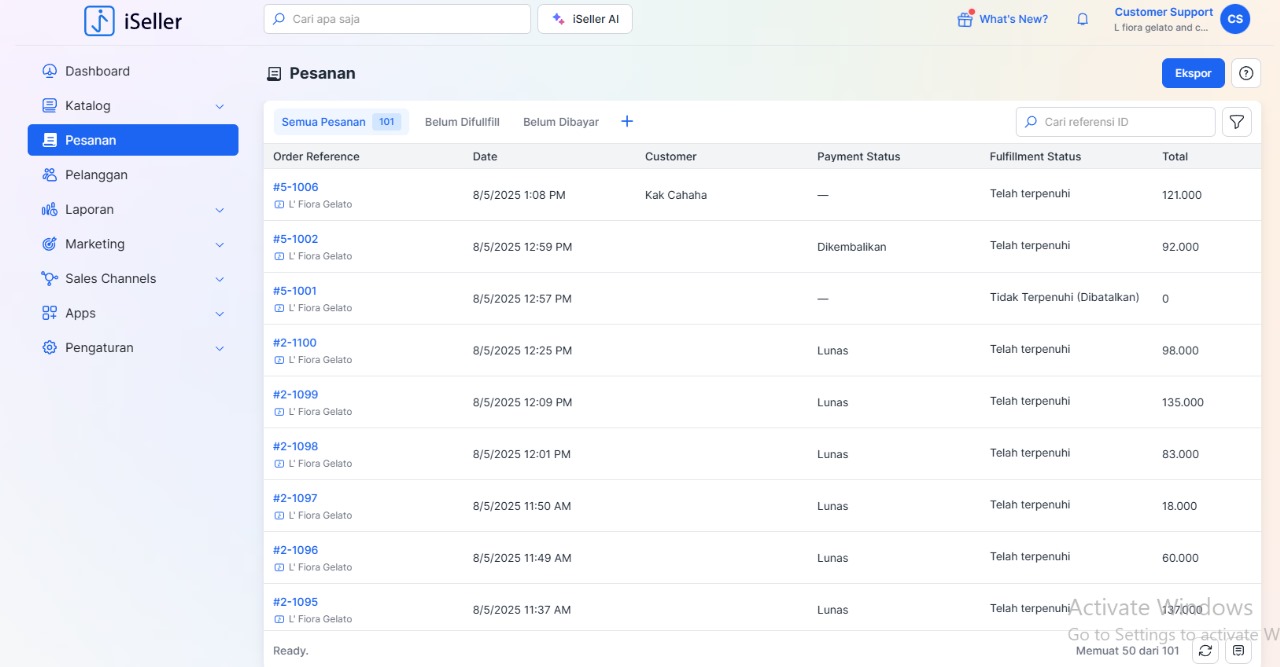Click the What's New link
1280x667 pixels.
tap(1003, 19)
